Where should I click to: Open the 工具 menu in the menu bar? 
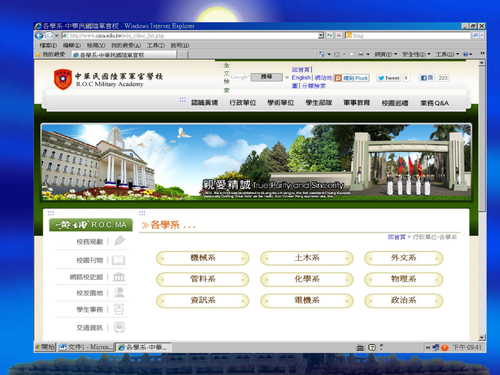point(156,45)
